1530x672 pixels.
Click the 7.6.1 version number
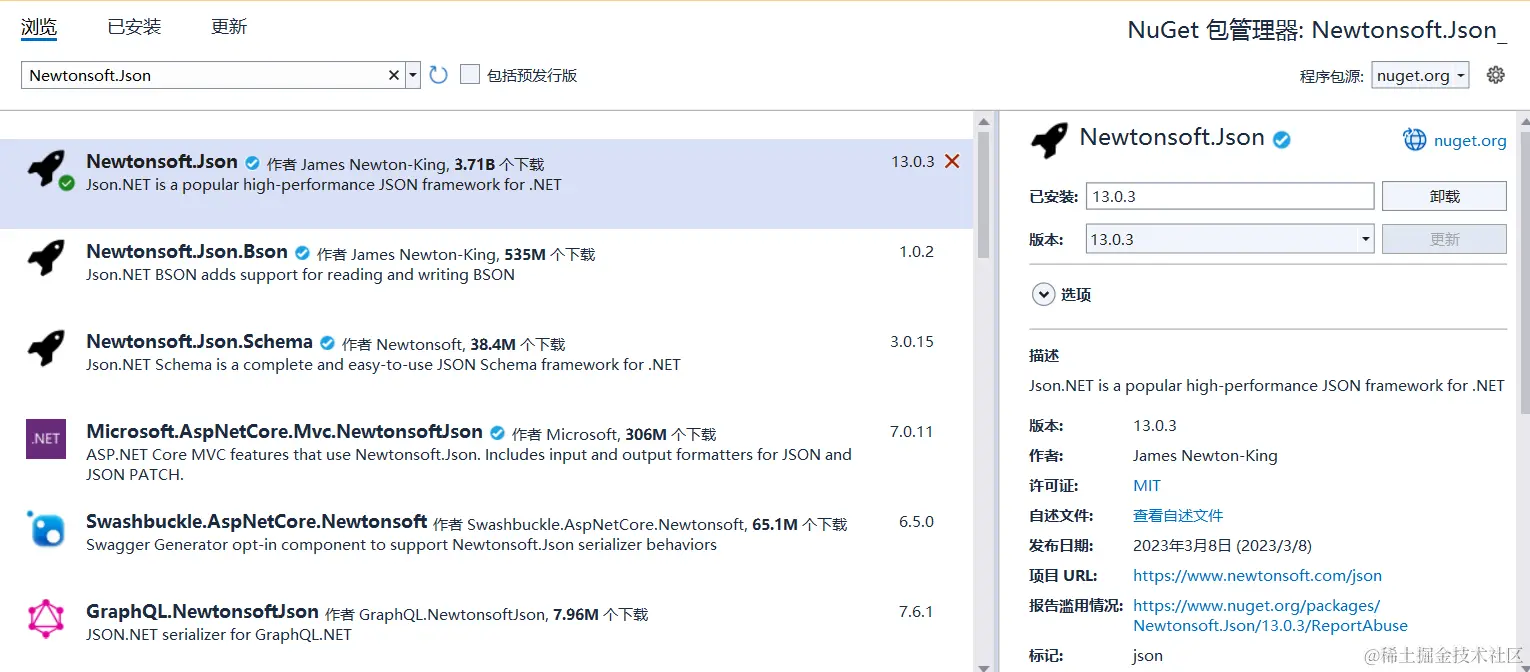pos(916,611)
